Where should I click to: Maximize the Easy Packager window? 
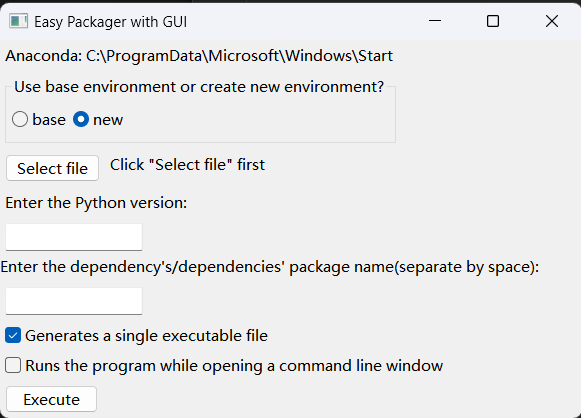492,21
